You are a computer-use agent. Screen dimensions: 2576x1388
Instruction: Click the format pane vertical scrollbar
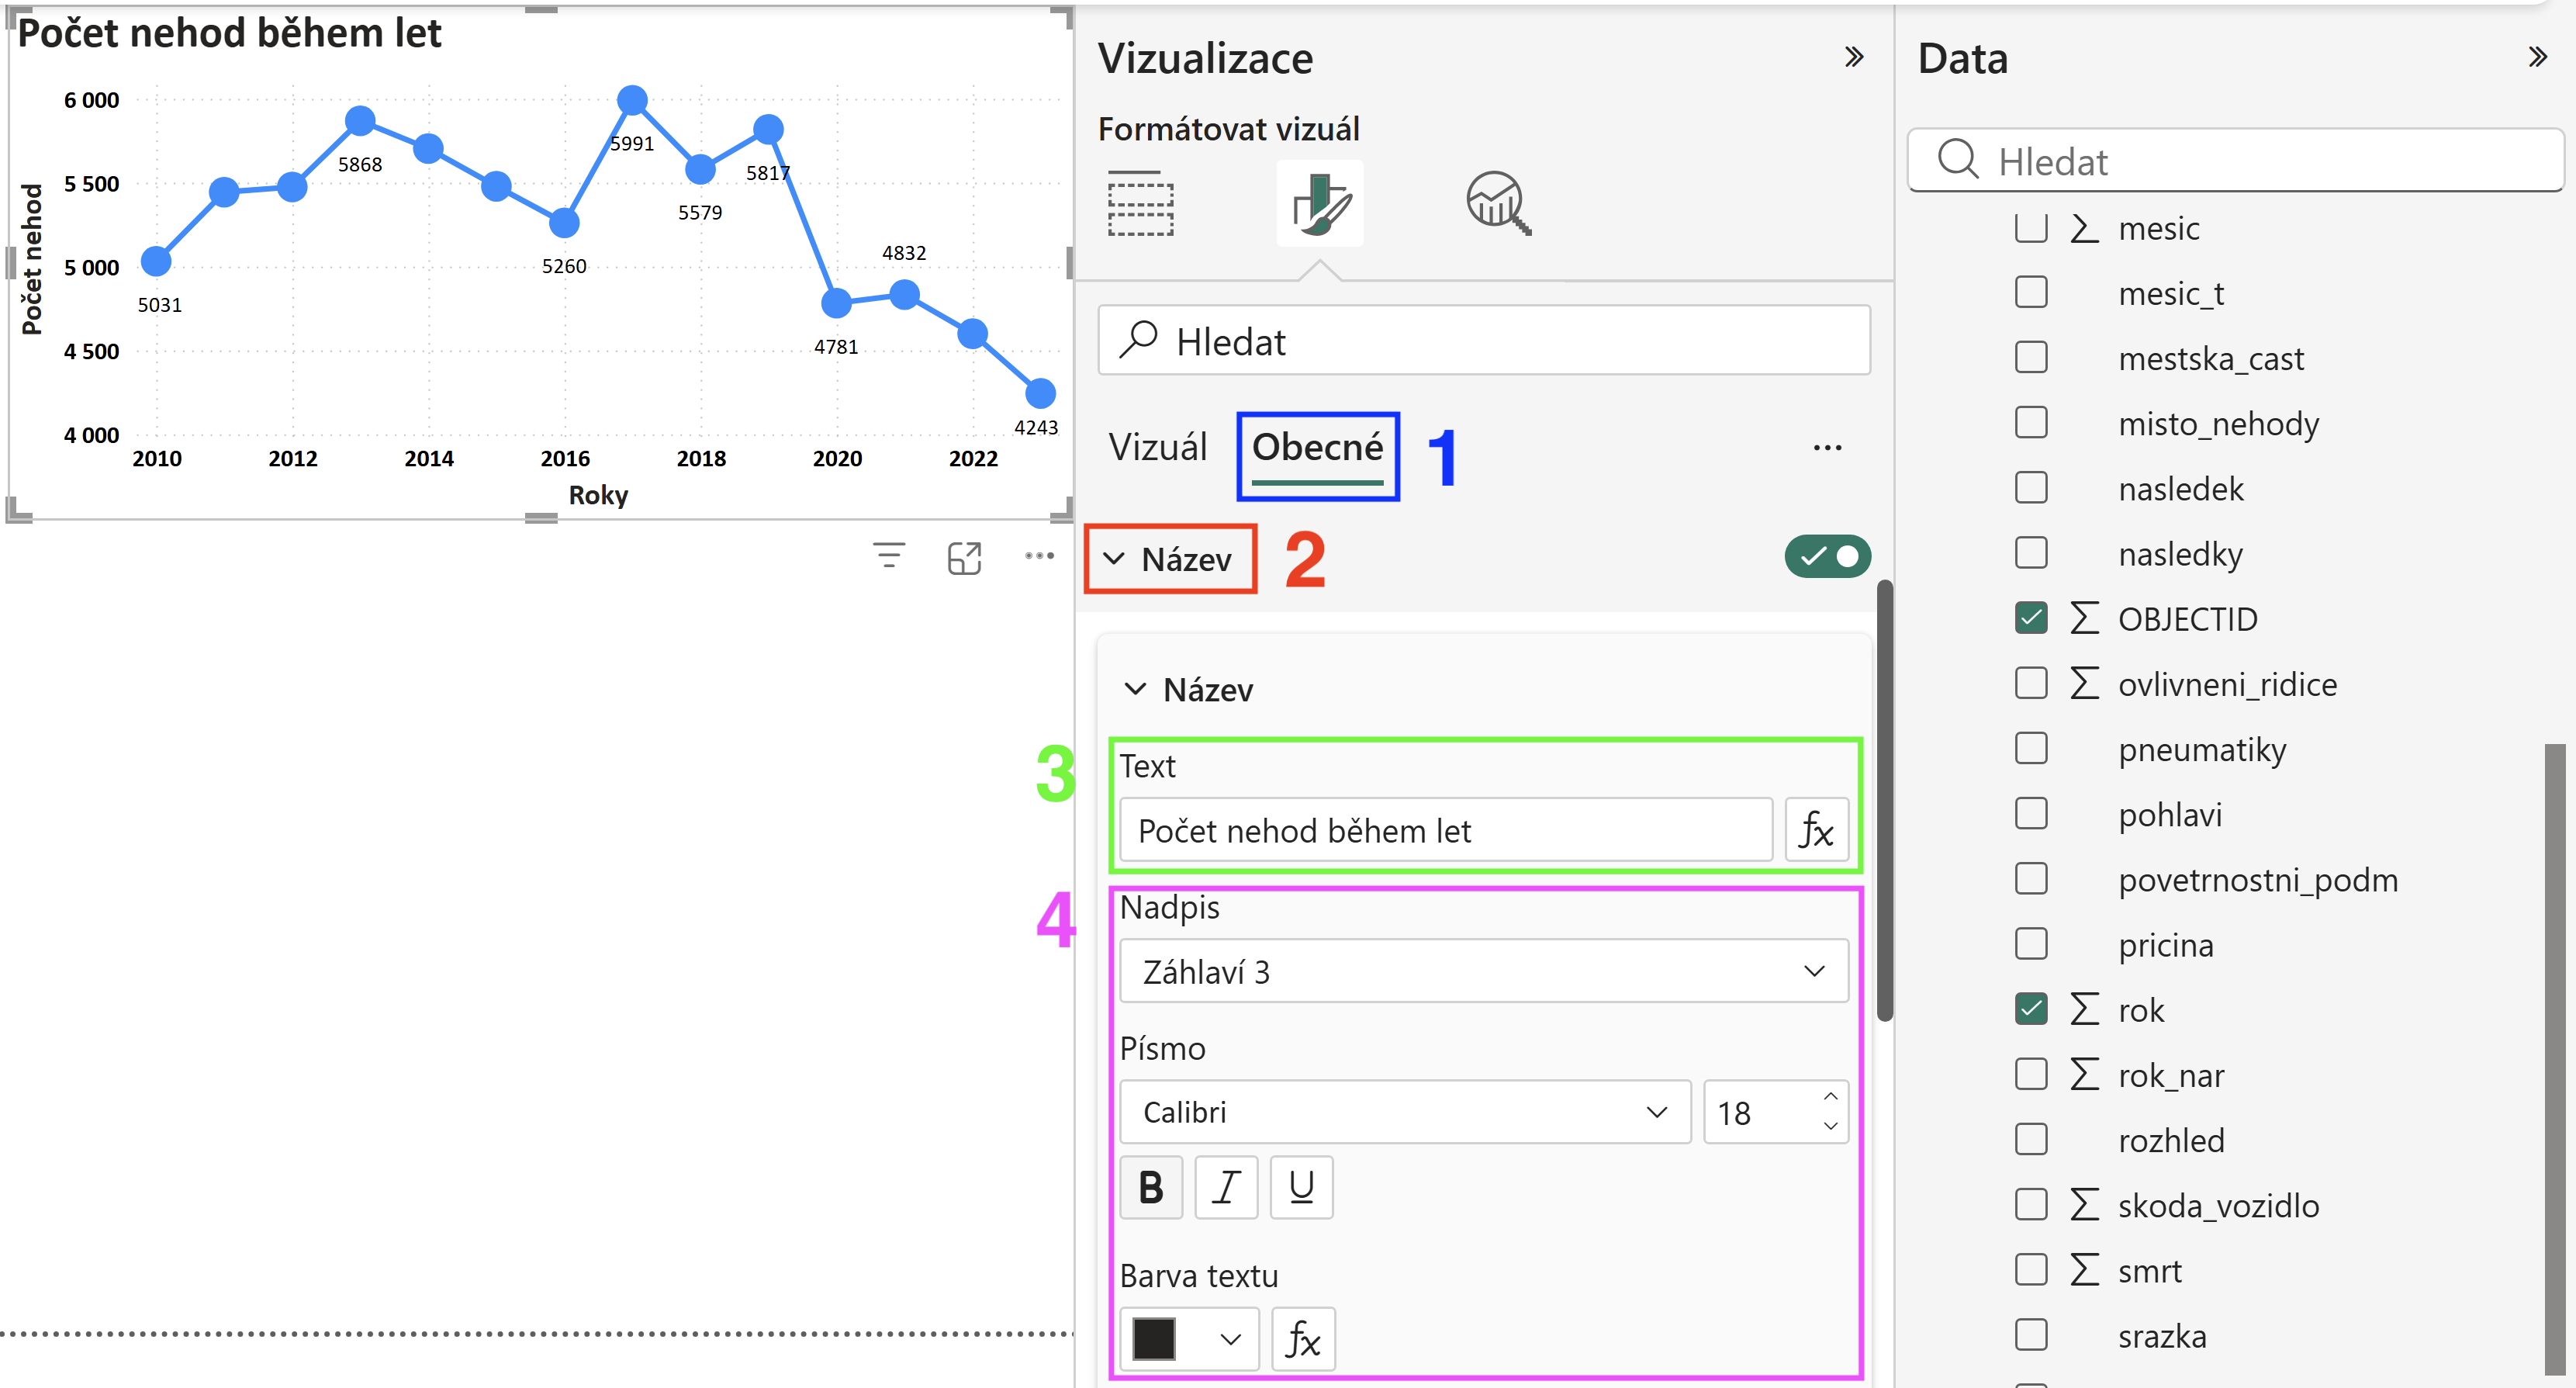[x=1884, y=800]
